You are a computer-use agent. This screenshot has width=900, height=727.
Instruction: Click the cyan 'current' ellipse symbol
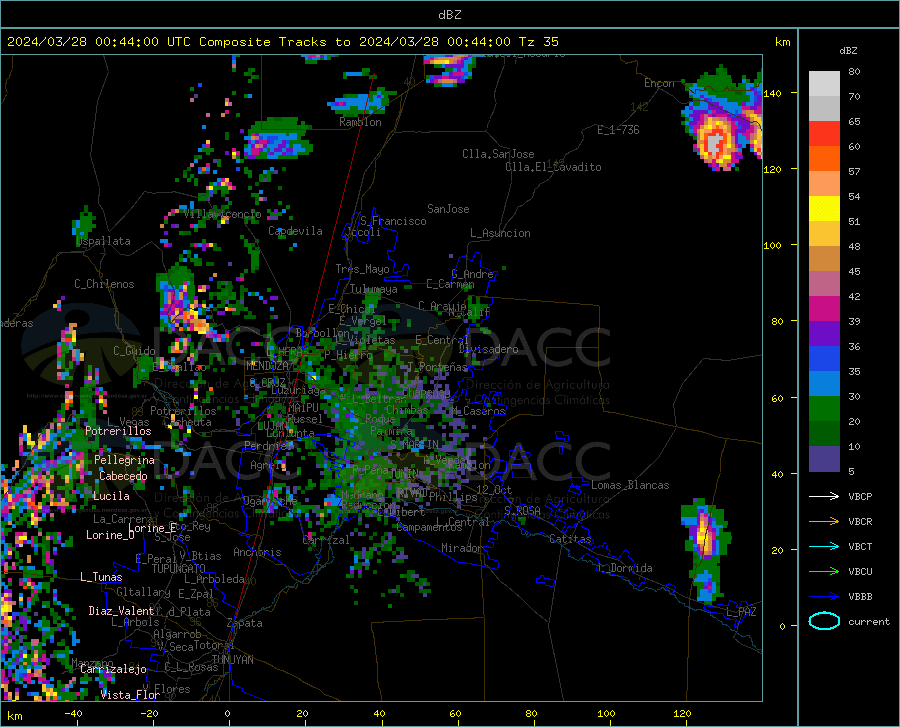[x=824, y=621]
